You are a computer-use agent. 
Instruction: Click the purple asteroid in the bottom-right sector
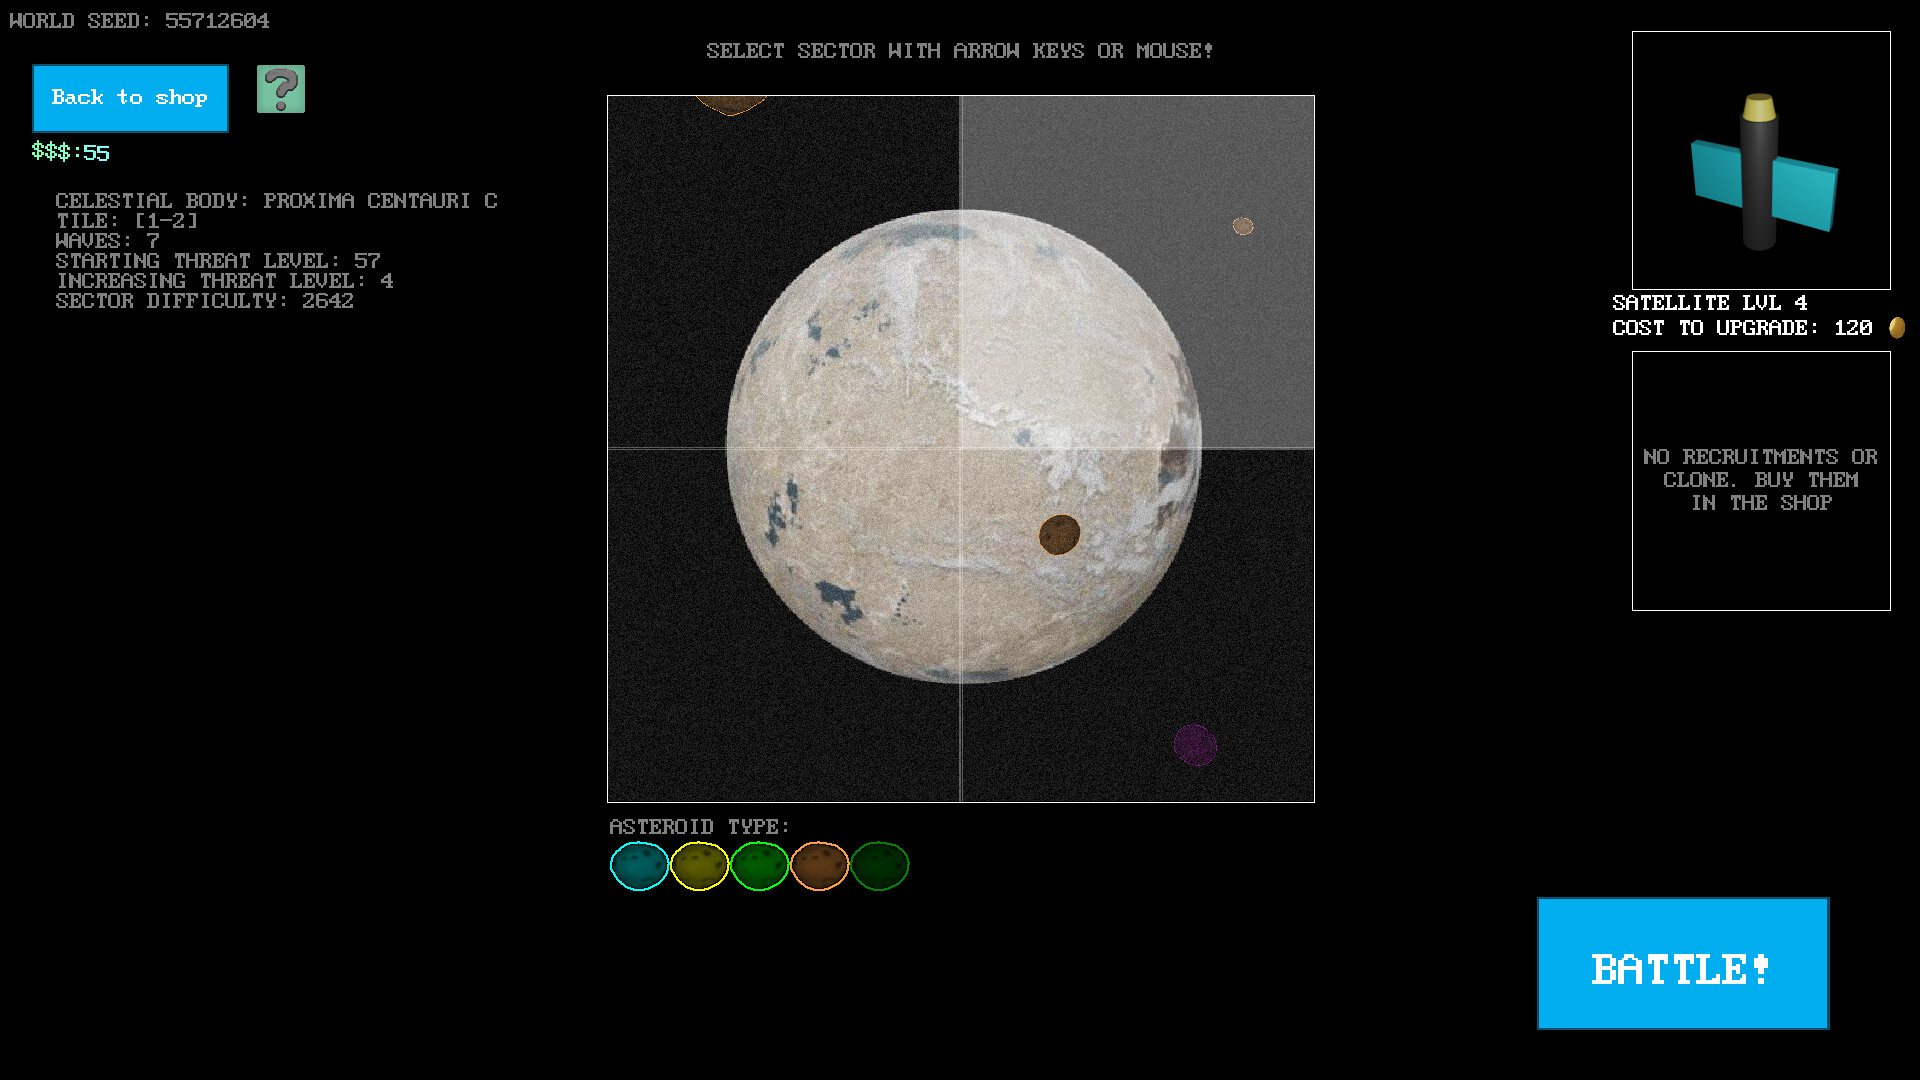click(x=1196, y=744)
